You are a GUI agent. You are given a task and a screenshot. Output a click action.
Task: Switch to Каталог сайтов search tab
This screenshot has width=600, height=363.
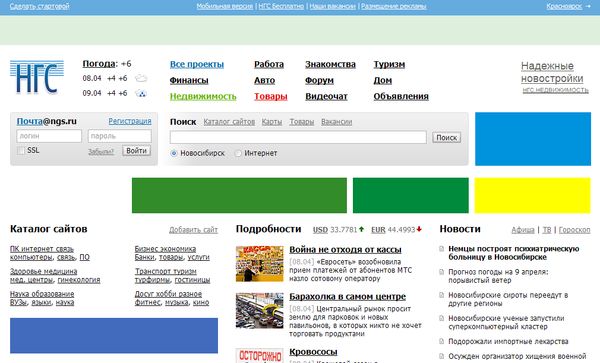[x=229, y=122]
